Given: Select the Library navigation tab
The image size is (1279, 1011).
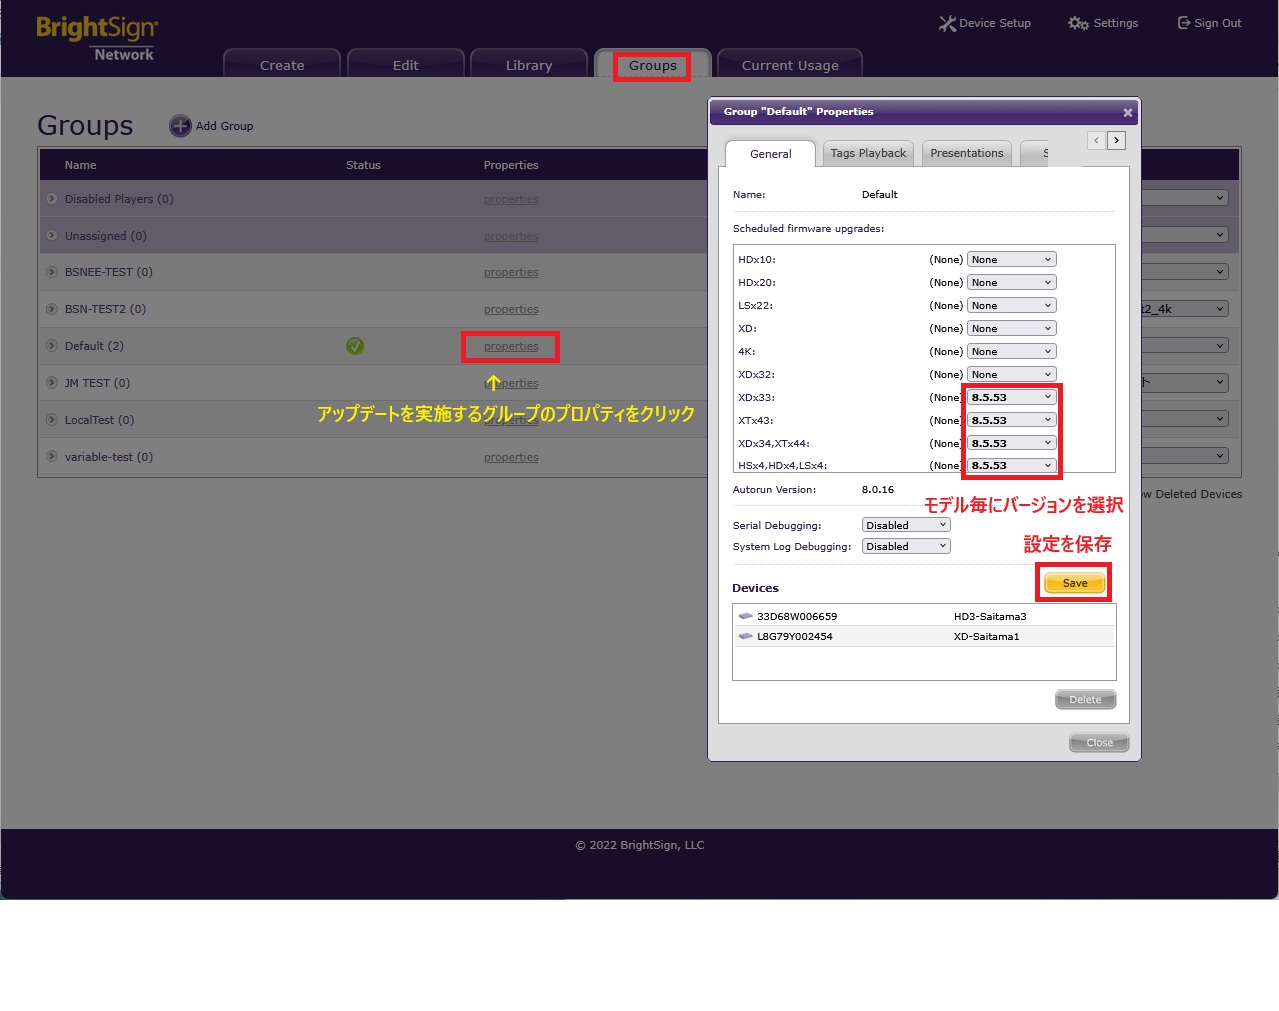Looking at the screenshot, I should point(528,66).
